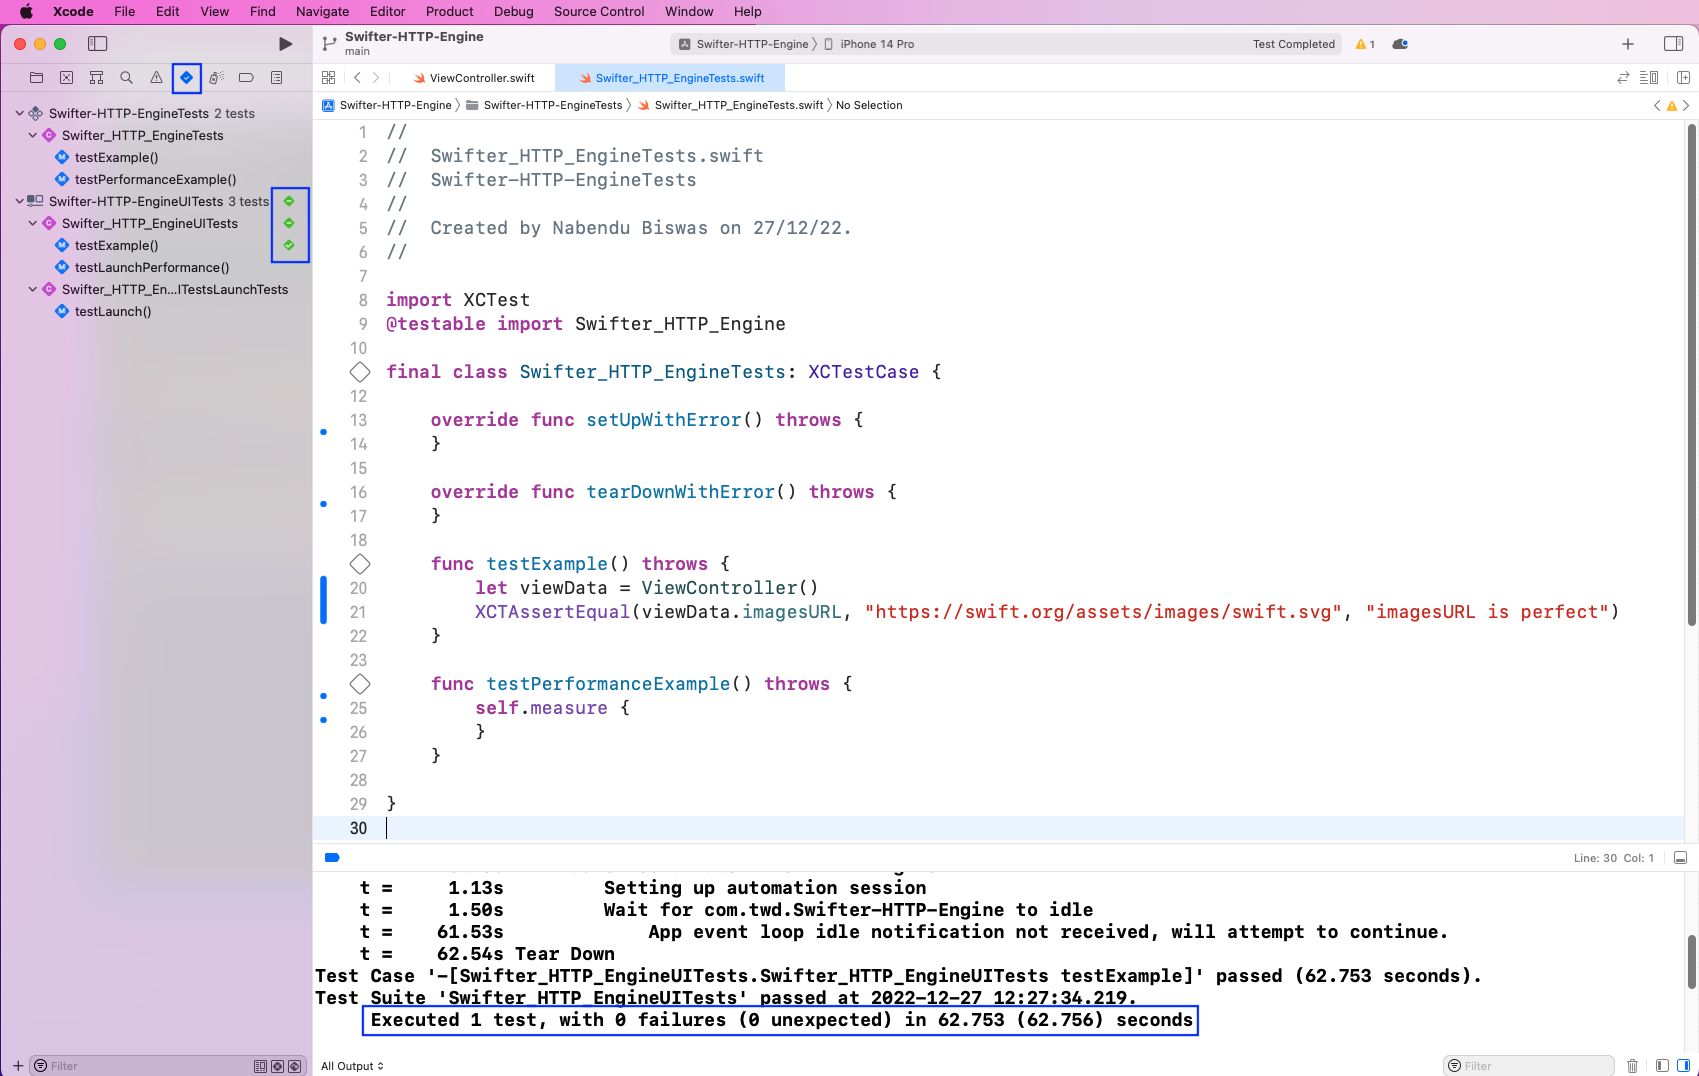Open the Apple menu
The height and width of the screenshot is (1076, 1699).
26,11
